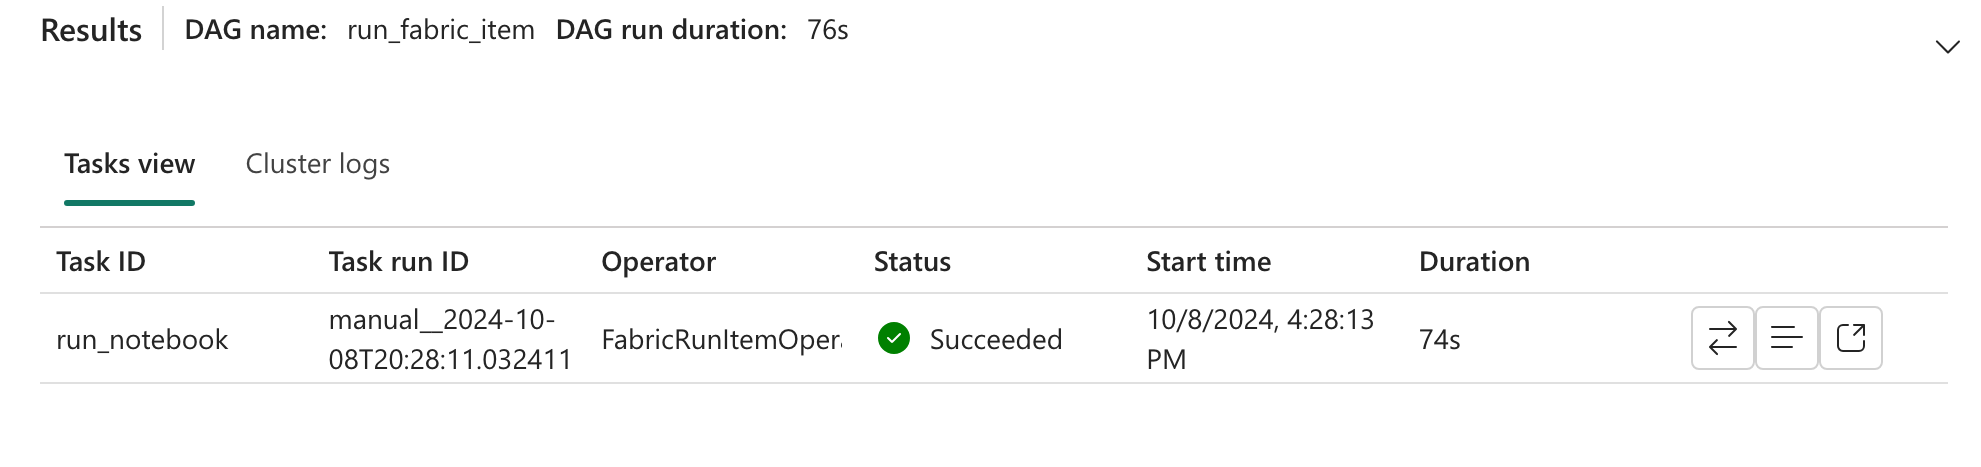Click the XCom swap-arrows icon button
The image size is (1981, 467).
(x=1722, y=339)
